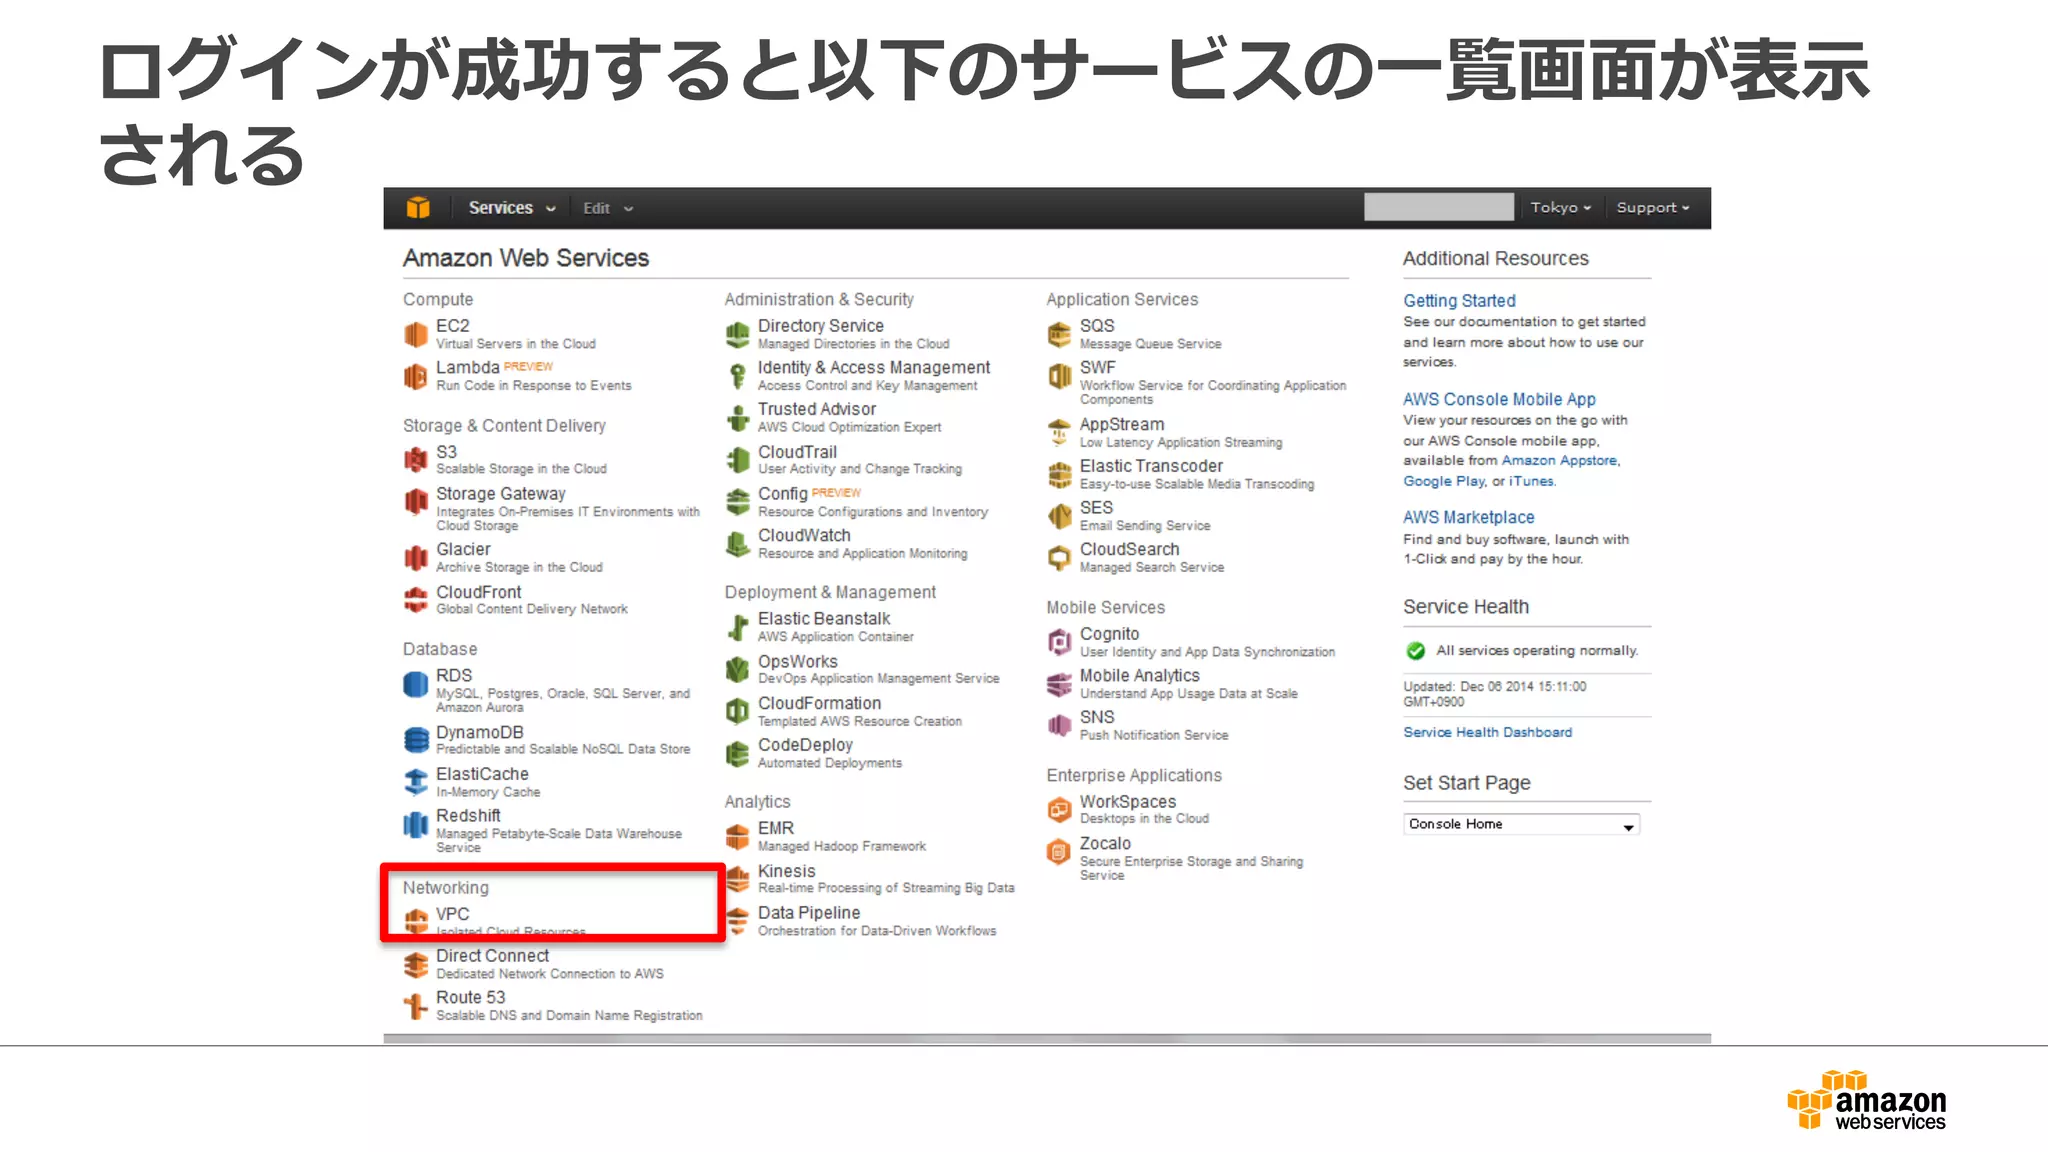Click the grayed account name field

(x=1439, y=207)
